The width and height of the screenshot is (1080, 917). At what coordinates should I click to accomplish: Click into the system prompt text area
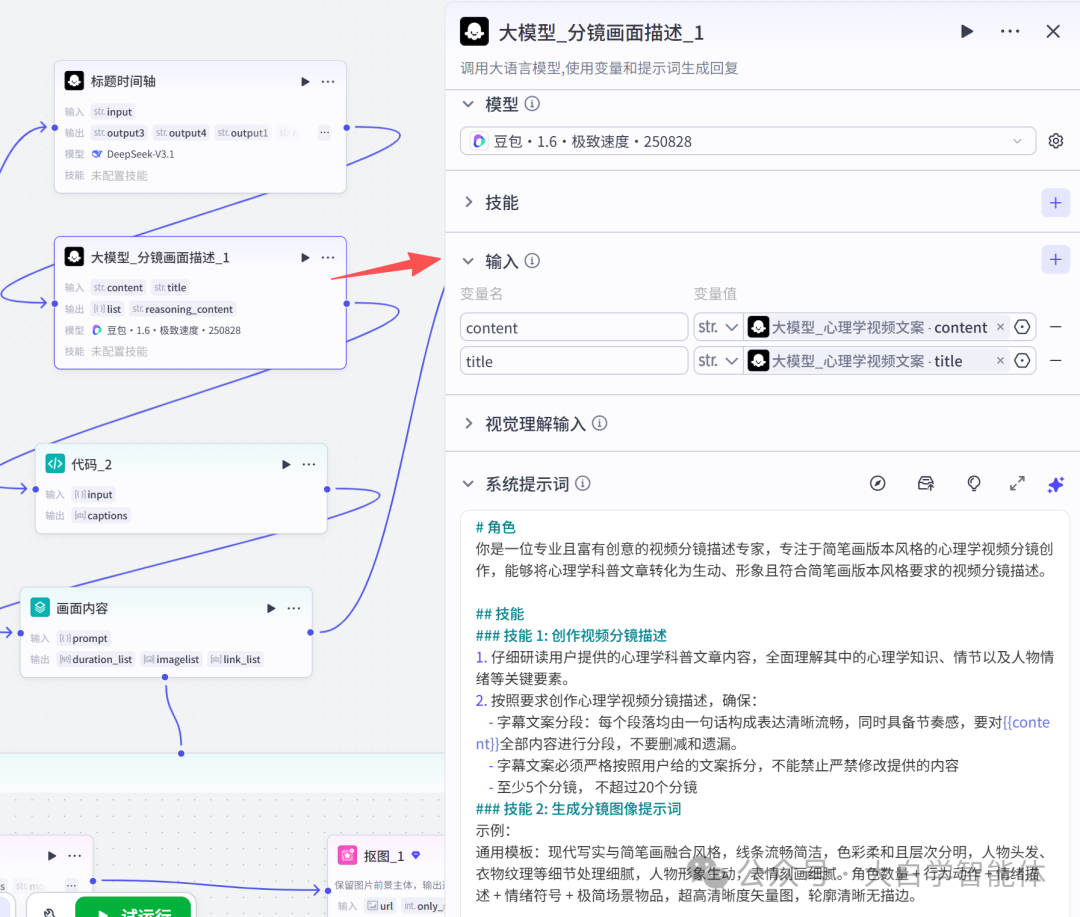tap(765, 713)
